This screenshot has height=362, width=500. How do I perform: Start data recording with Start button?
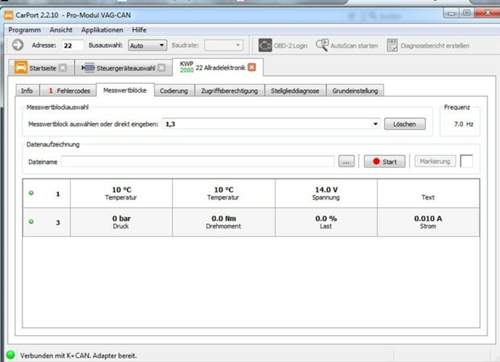pos(385,162)
